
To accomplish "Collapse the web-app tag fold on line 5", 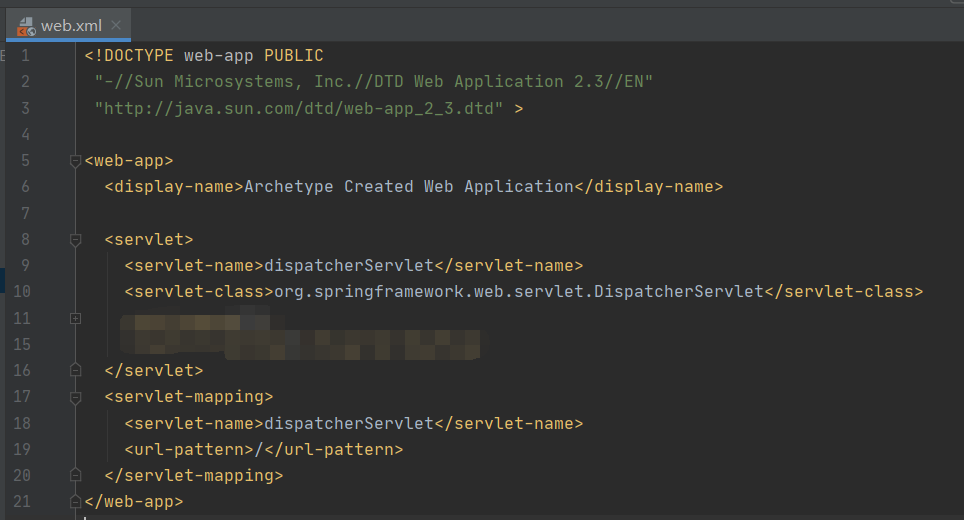I will coord(75,161).
